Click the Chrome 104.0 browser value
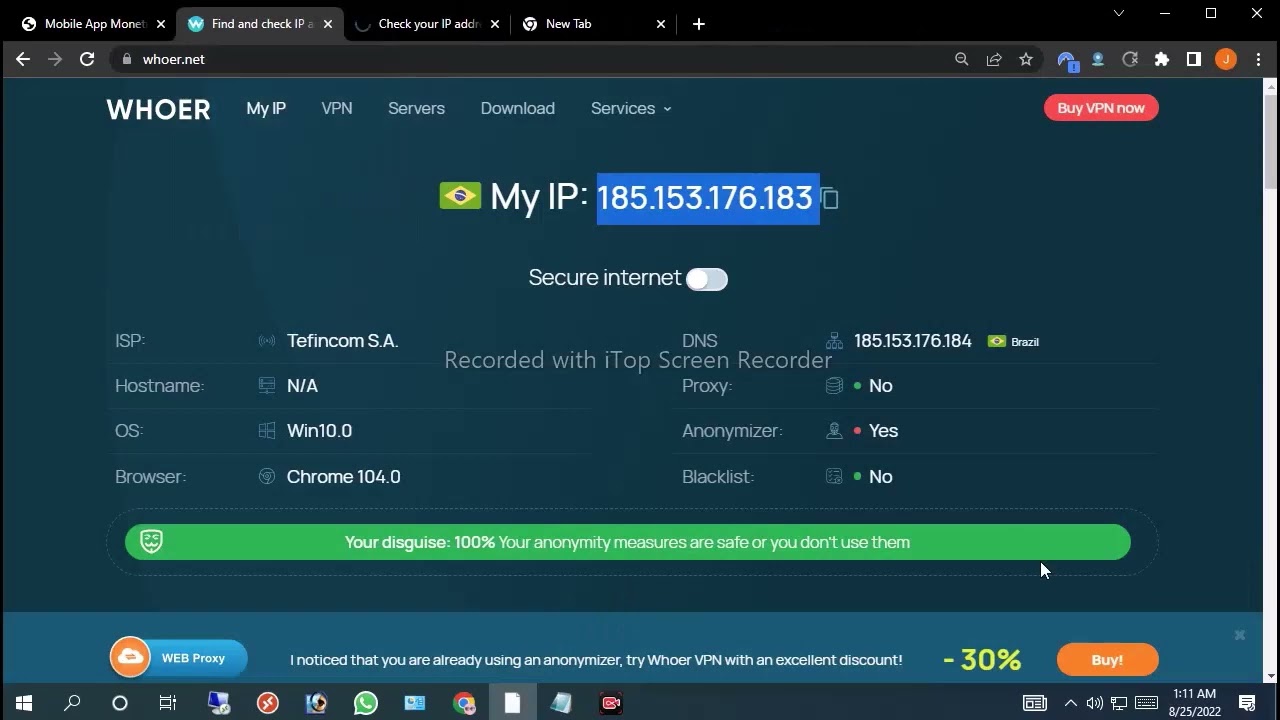This screenshot has height=720, width=1280. click(x=344, y=477)
